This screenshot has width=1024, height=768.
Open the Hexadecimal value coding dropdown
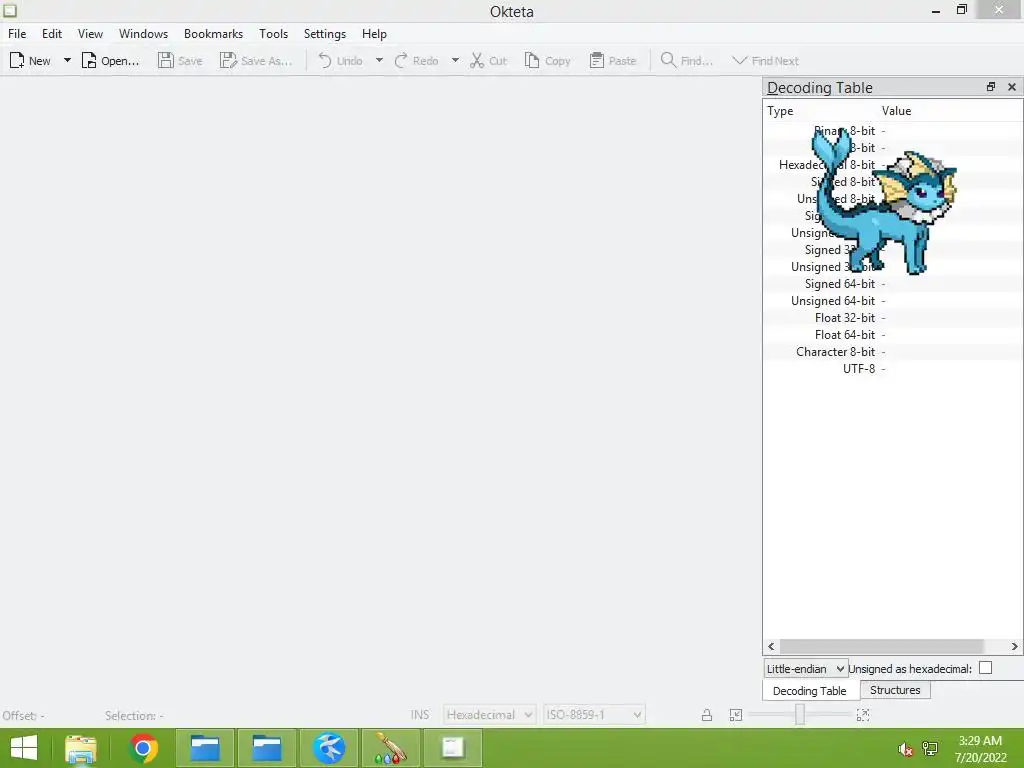point(490,715)
